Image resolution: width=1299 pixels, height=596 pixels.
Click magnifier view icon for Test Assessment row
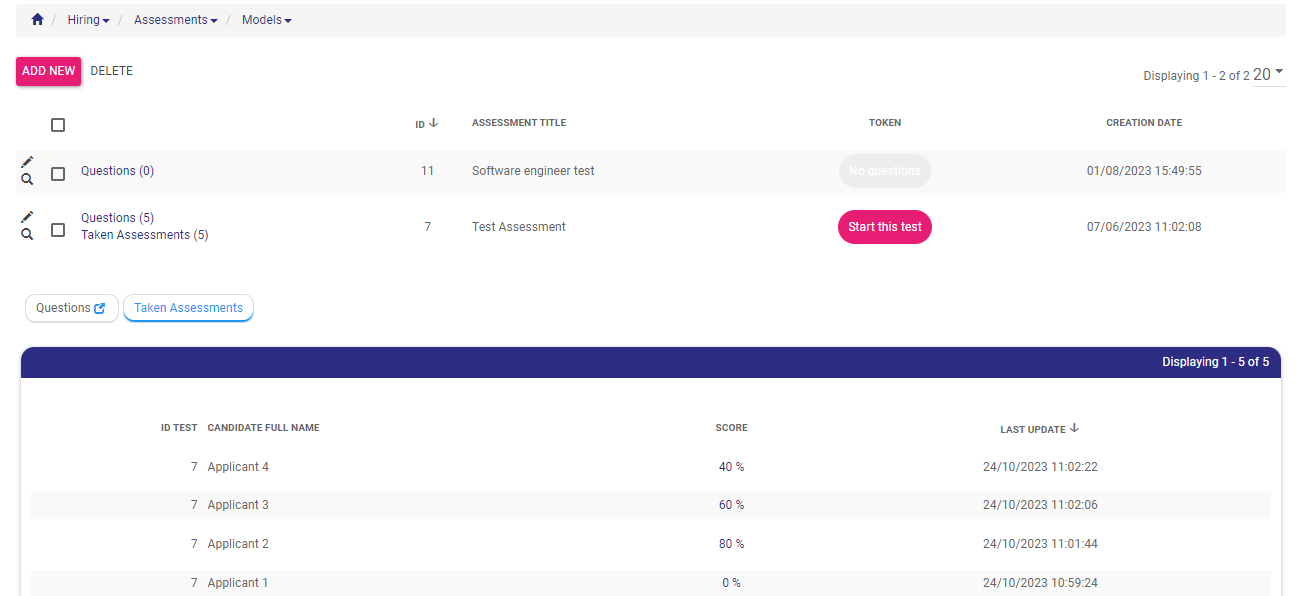pyautogui.click(x=27, y=235)
